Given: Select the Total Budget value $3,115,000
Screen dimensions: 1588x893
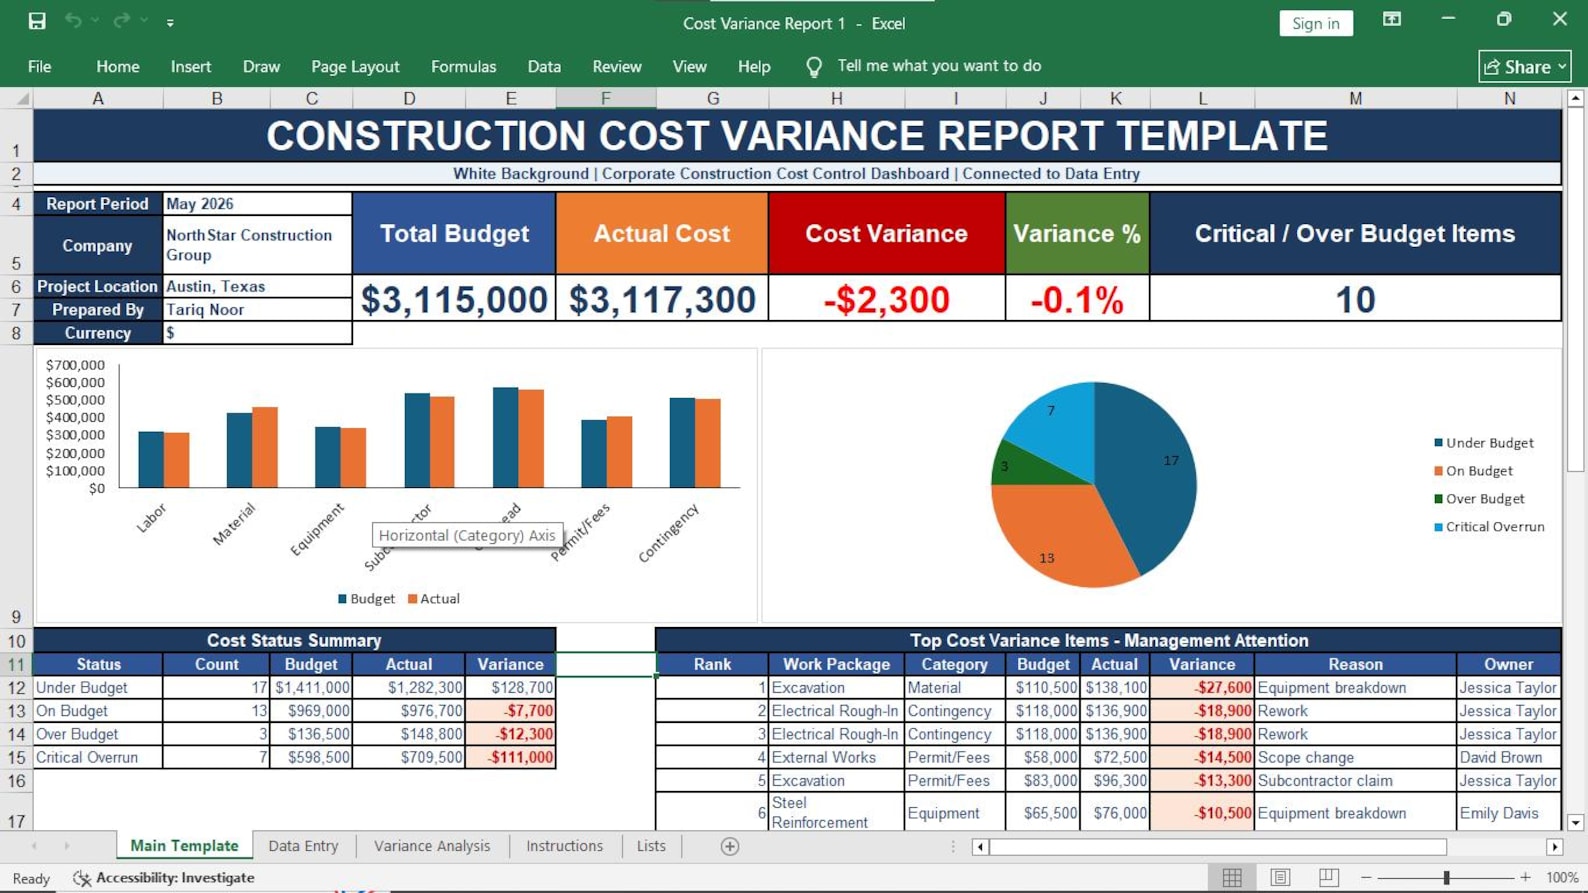Looking at the screenshot, I should tap(454, 299).
